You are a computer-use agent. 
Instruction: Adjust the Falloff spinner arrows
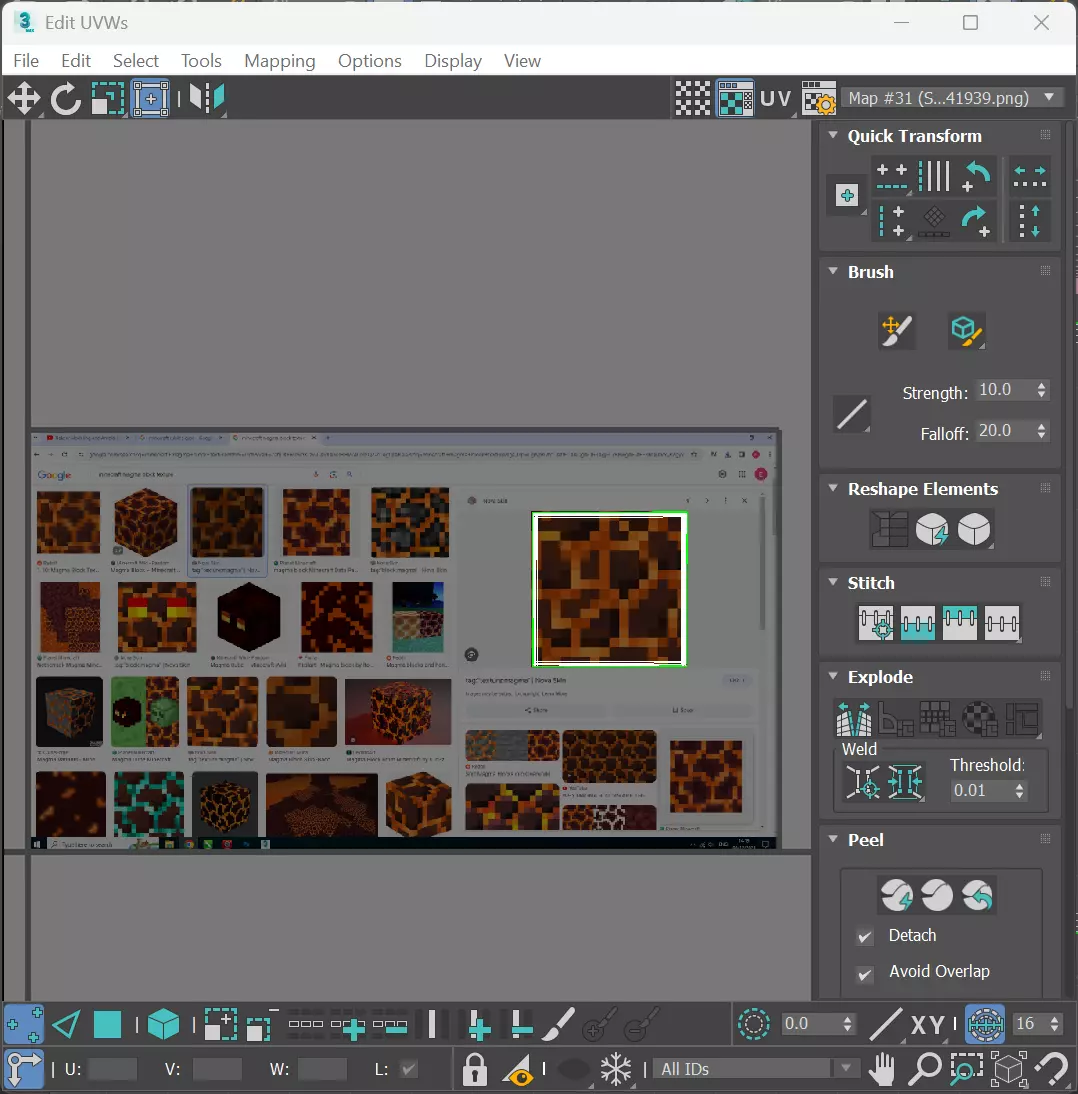(1041, 431)
